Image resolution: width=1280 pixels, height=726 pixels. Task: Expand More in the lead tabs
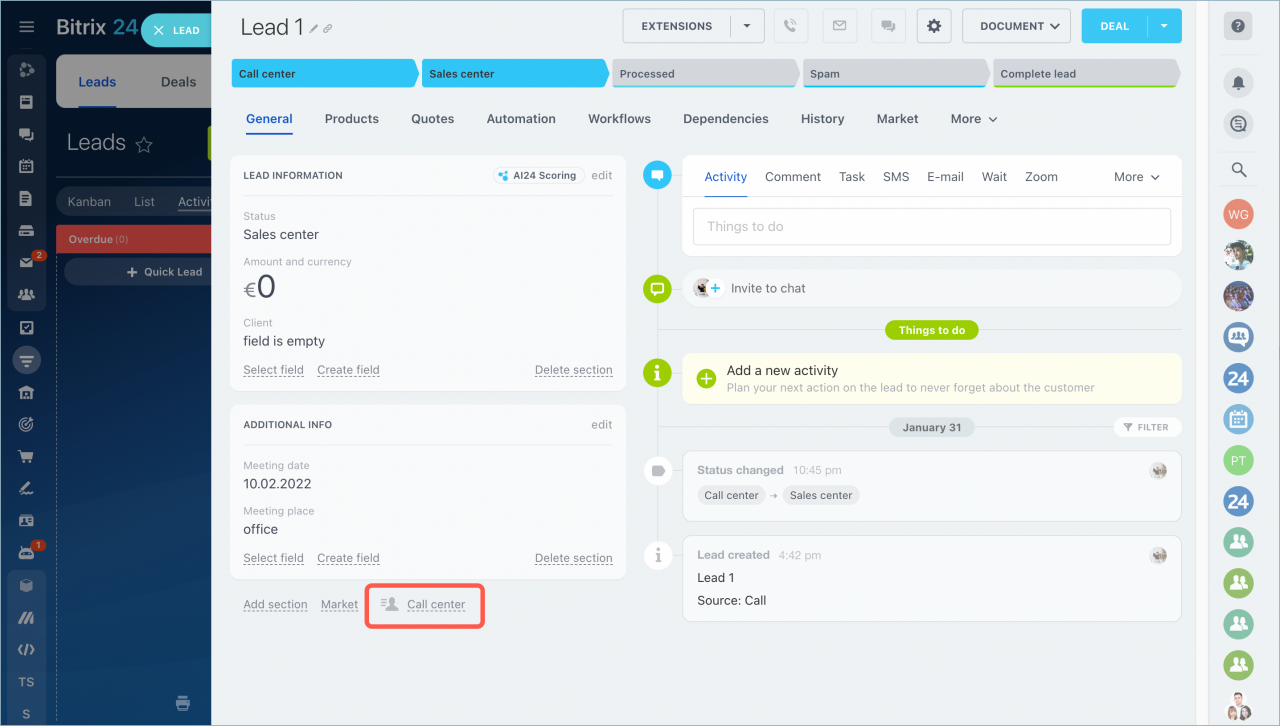point(974,119)
